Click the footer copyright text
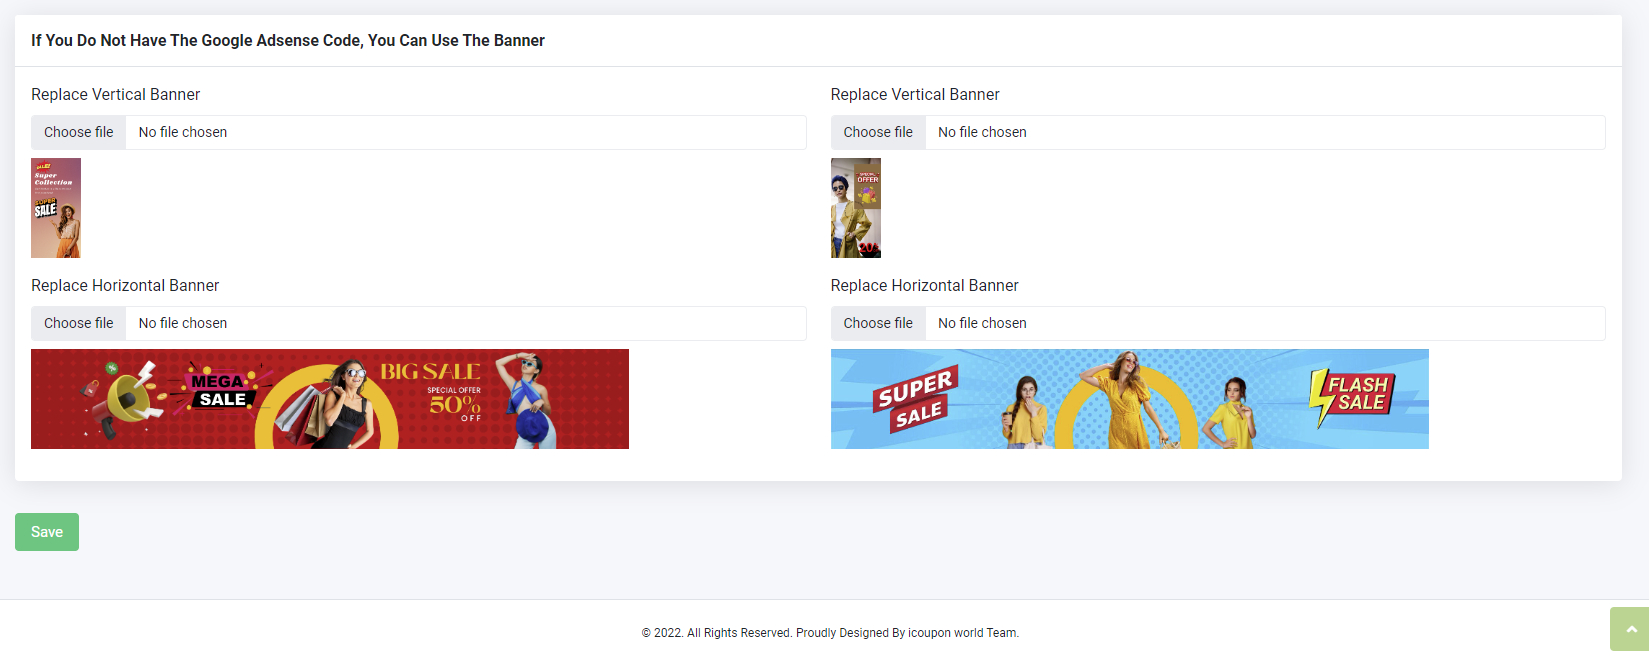 tap(830, 633)
